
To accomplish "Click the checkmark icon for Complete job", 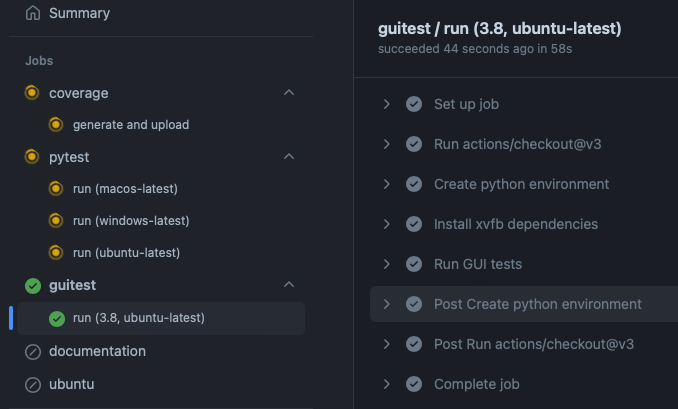I will [x=414, y=384].
